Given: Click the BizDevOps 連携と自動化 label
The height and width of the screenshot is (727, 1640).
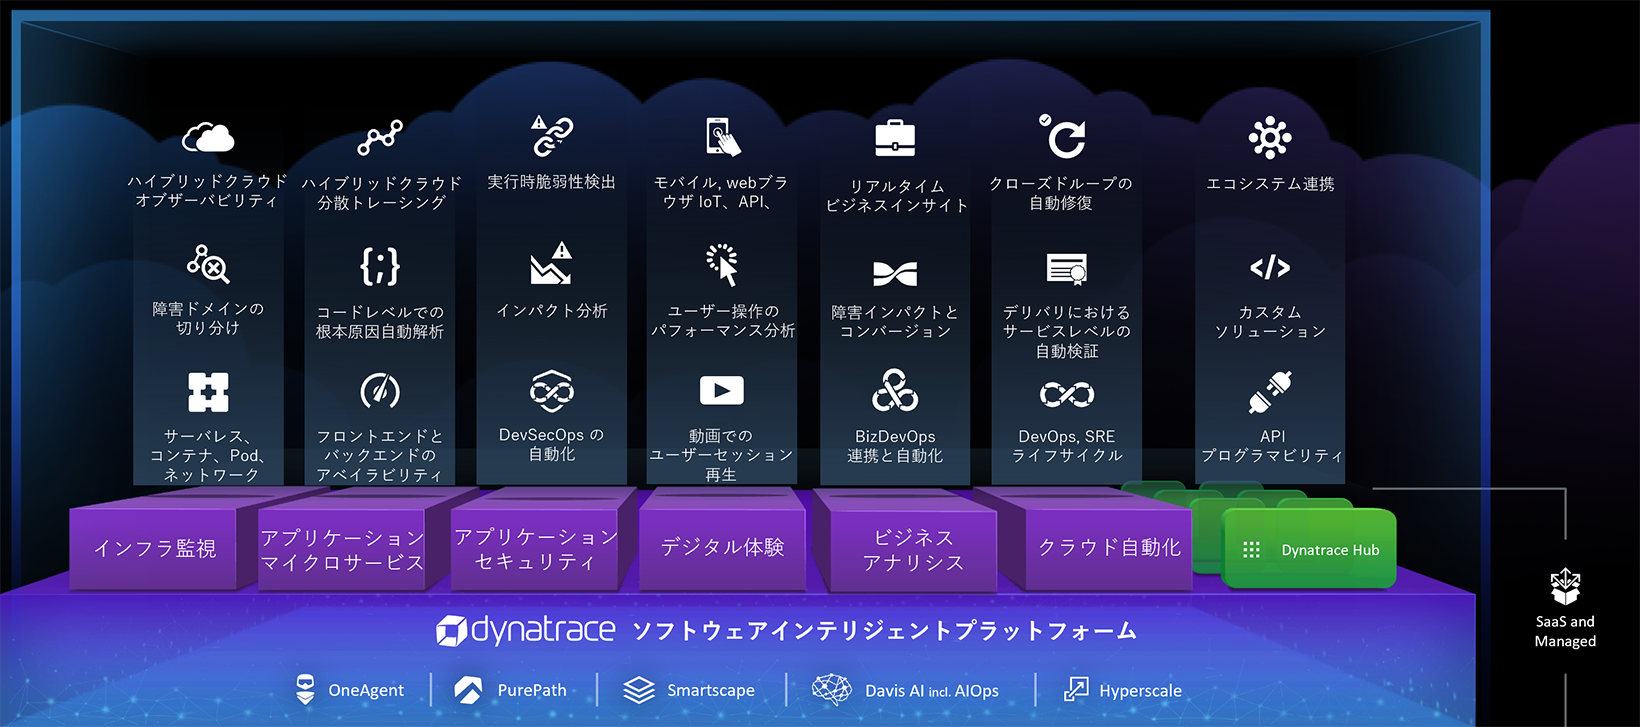Looking at the screenshot, I should coord(895,446).
